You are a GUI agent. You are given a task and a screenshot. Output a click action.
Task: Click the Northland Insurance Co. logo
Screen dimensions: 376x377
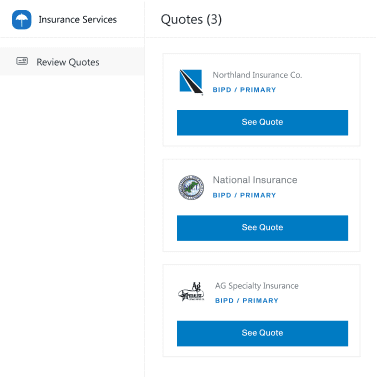coord(191,82)
